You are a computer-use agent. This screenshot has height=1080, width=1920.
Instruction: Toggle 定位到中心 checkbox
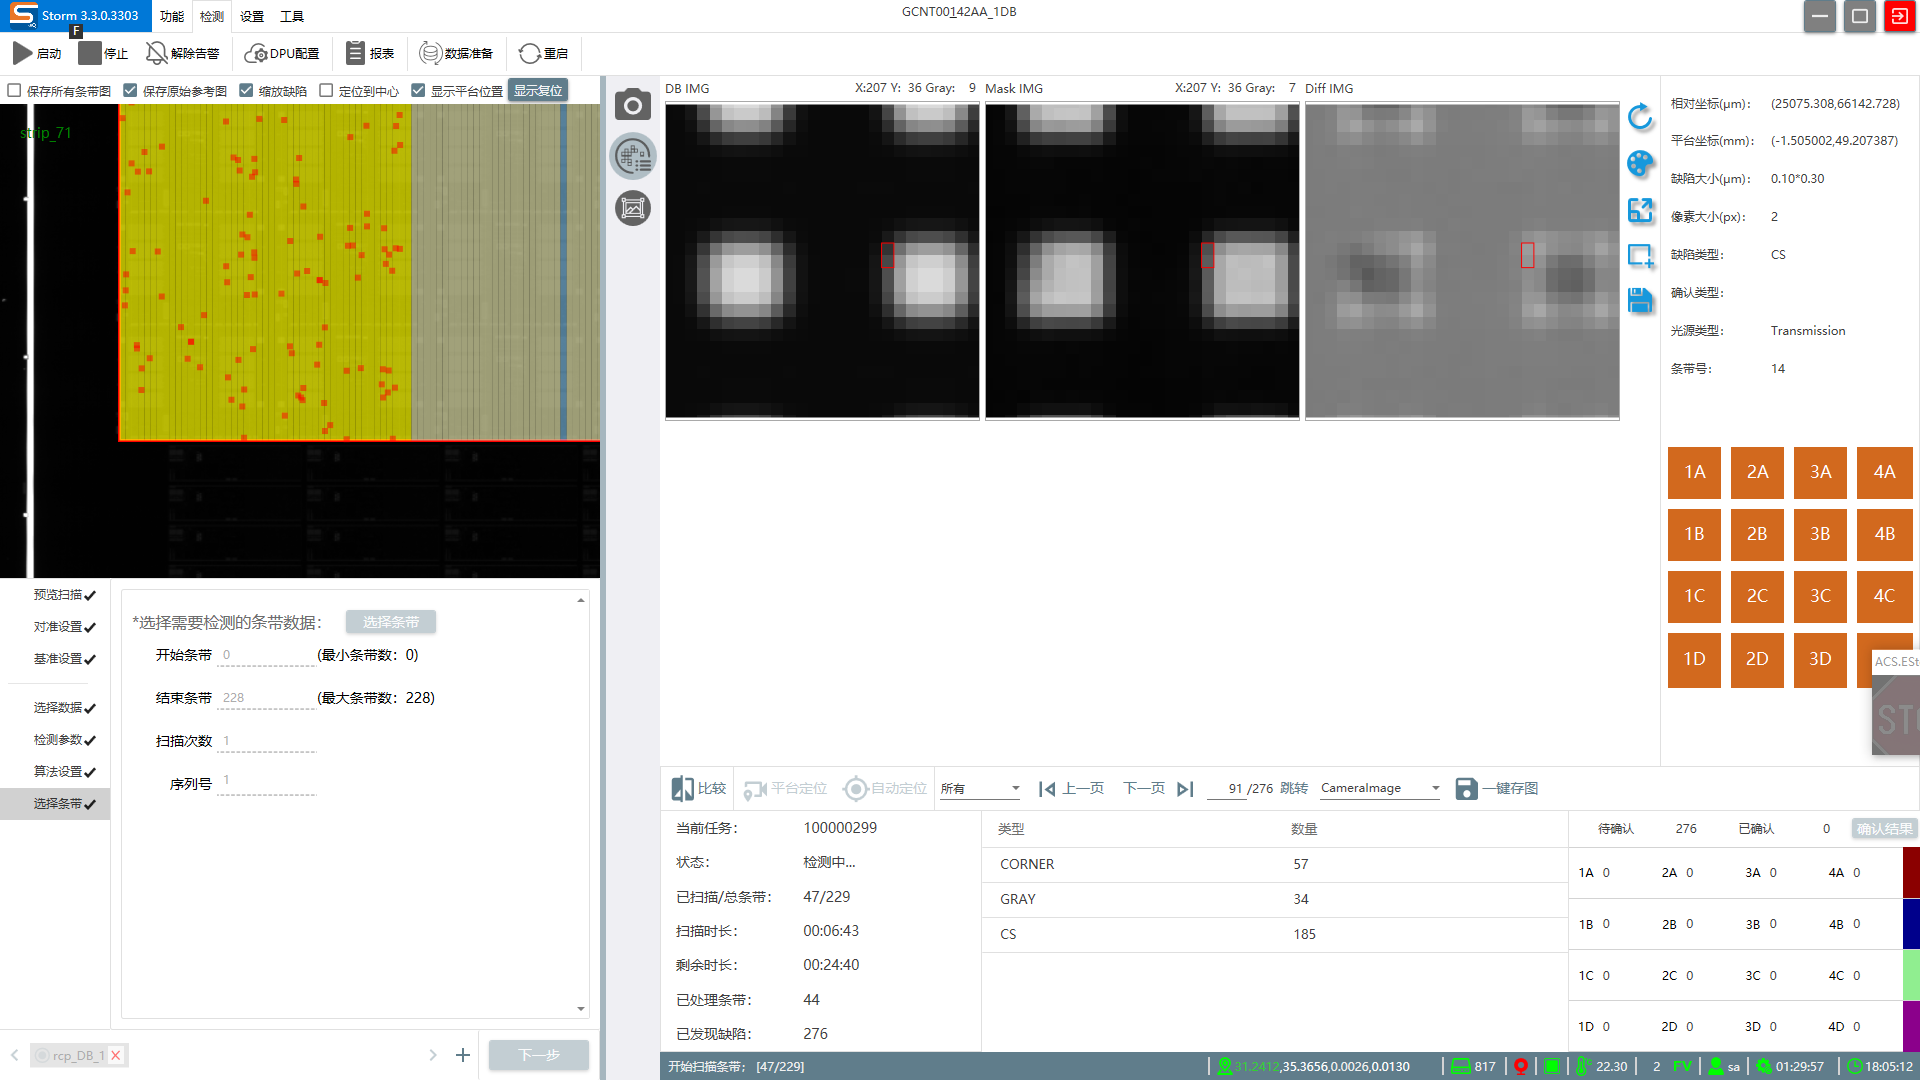click(326, 91)
